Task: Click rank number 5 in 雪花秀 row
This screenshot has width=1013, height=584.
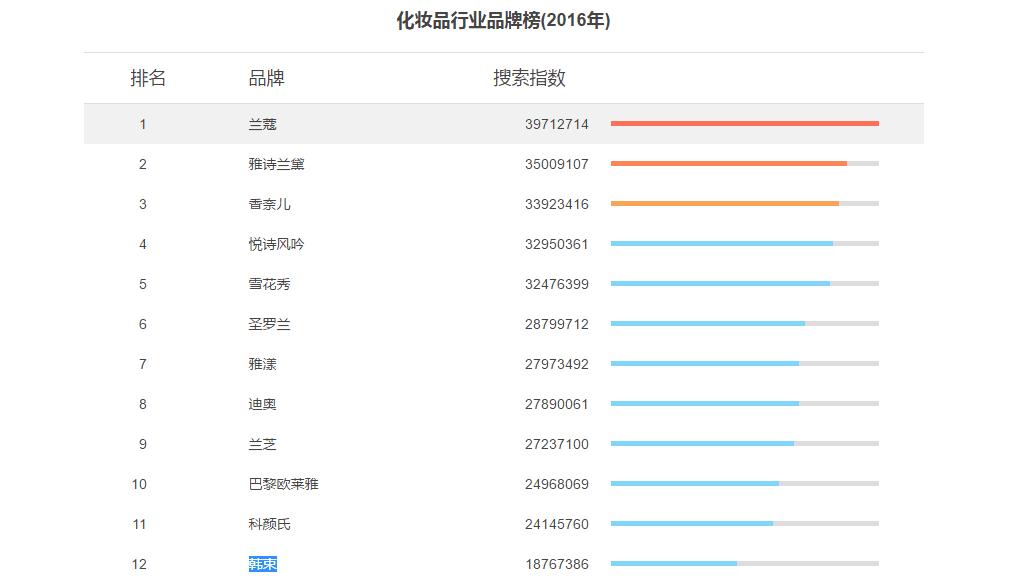Action: (x=143, y=284)
